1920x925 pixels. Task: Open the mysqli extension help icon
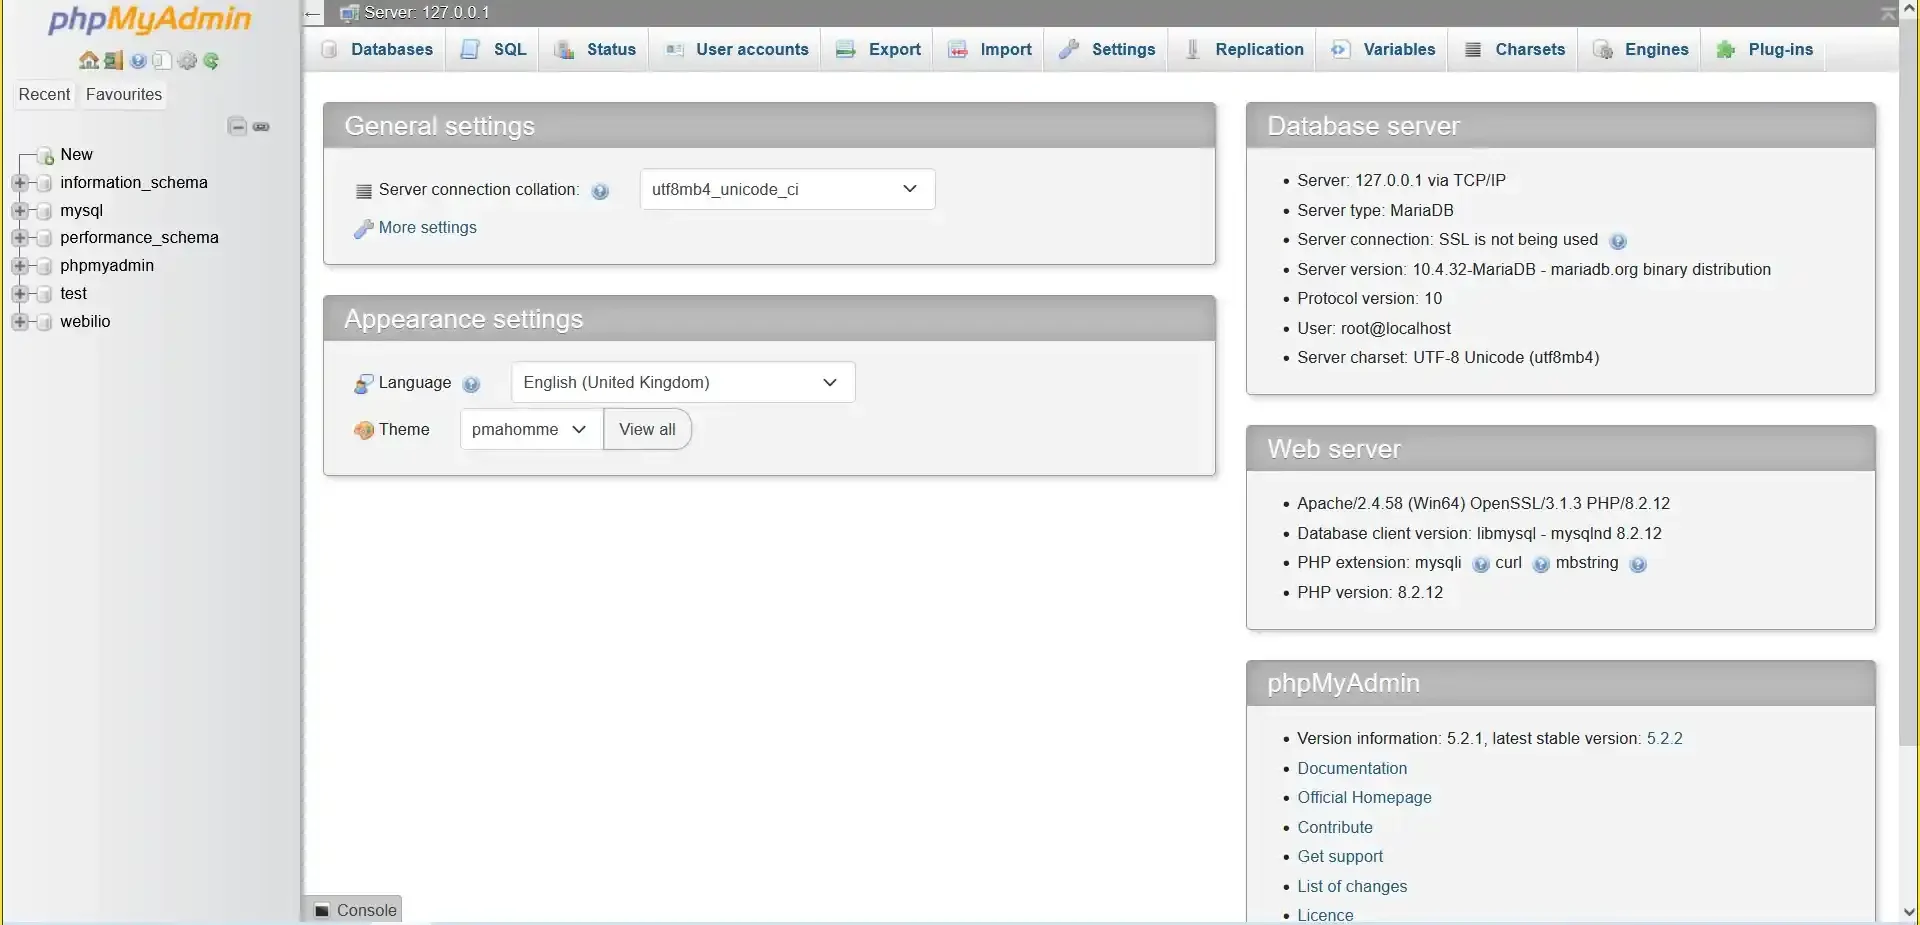pos(1481,564)
